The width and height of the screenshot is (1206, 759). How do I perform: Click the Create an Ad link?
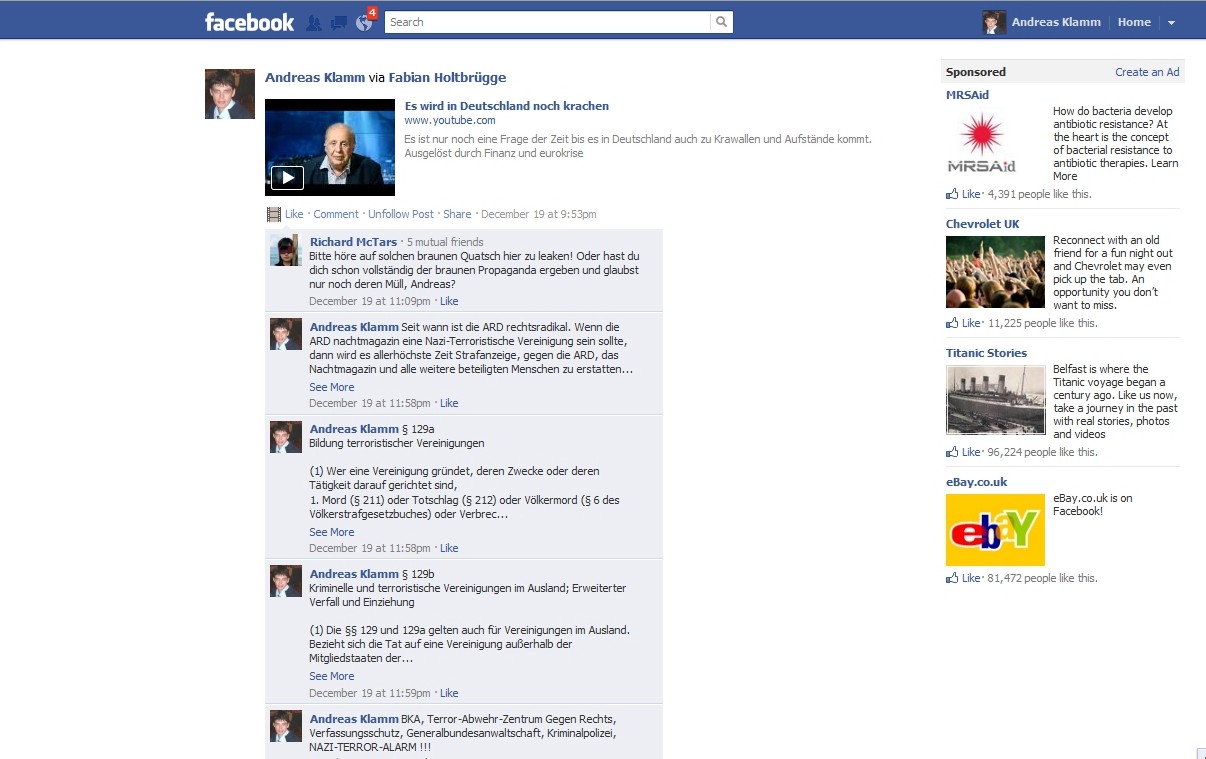click(1147, 72)
